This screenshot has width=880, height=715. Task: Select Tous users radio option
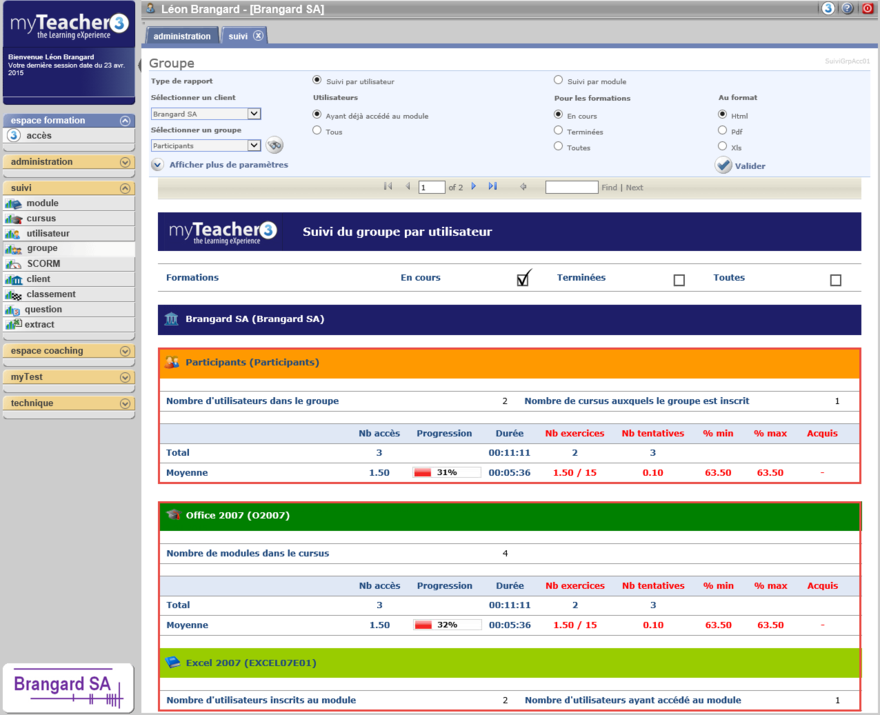pyautogui.click(x=317, y=131)
